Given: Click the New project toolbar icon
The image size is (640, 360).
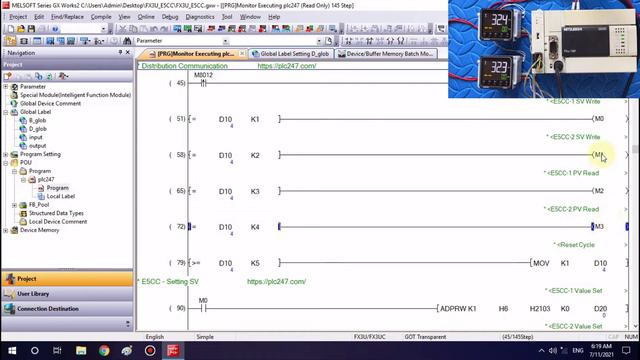Looking at the screenshot, I should pos(11,29).
